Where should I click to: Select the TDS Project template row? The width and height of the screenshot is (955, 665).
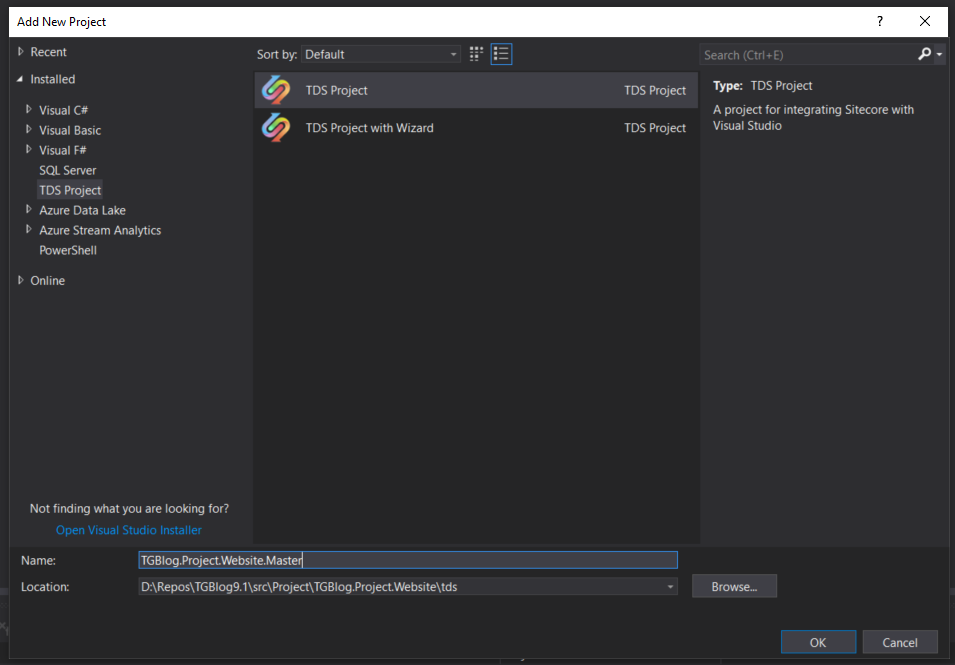tap(476, 90)
